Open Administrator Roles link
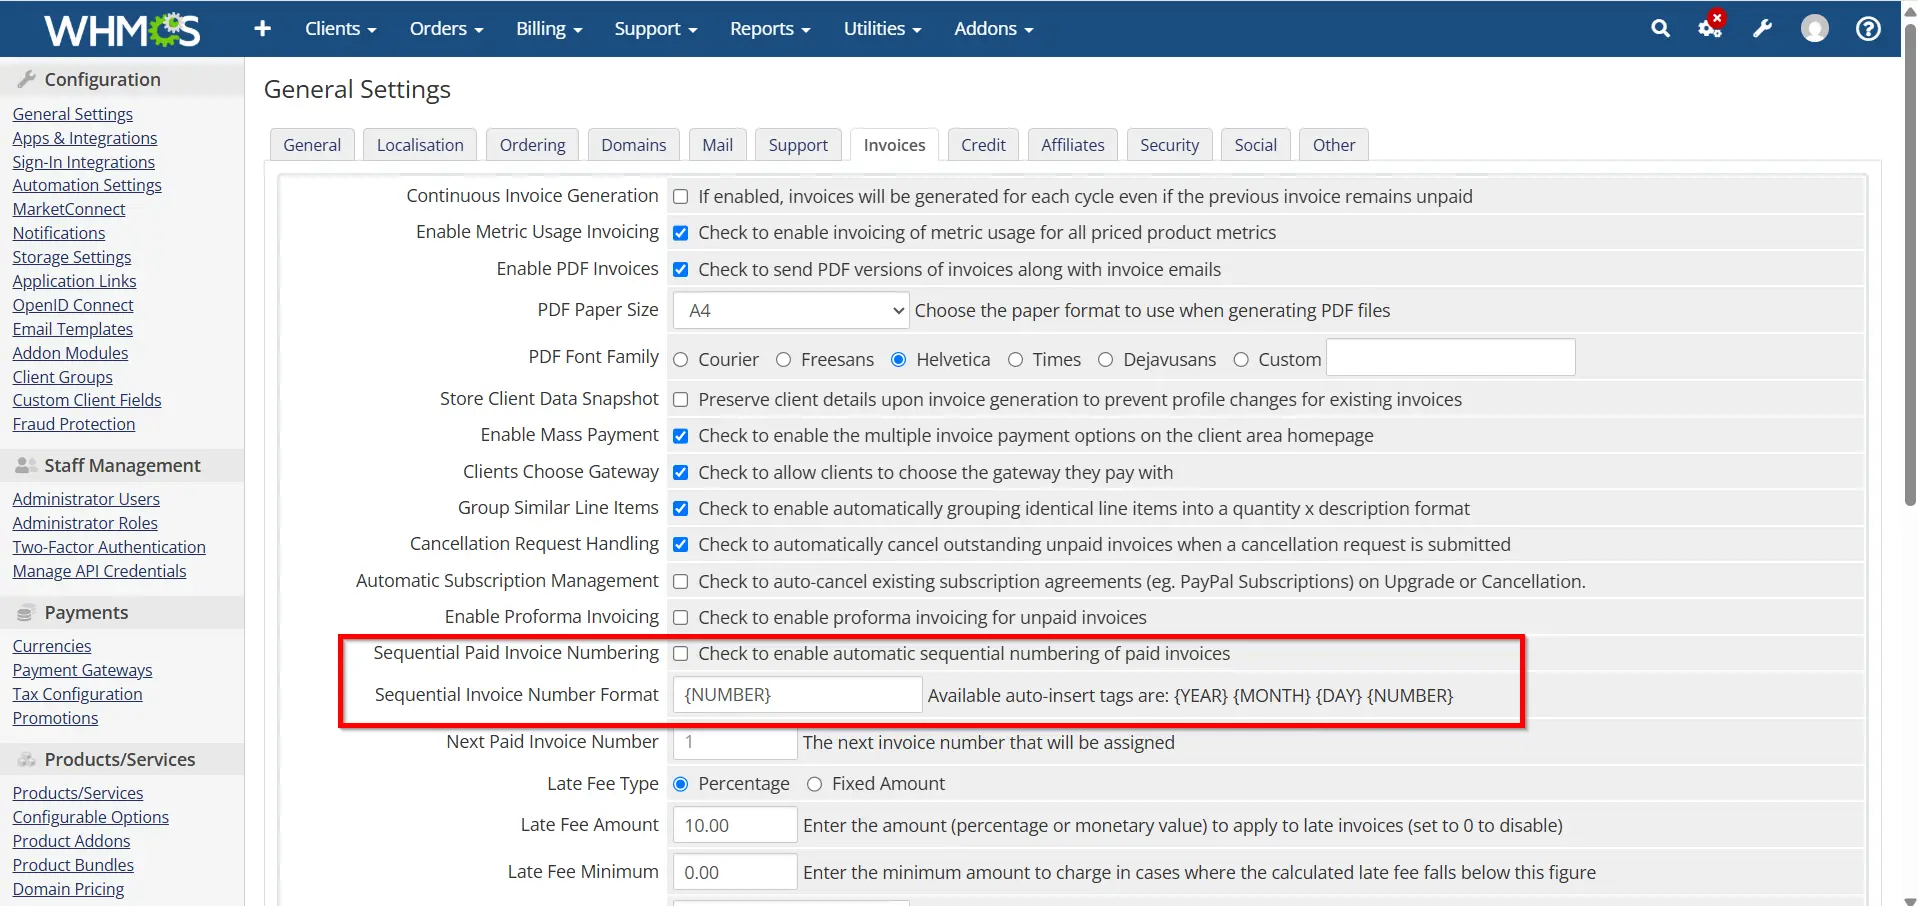This screenshot has height=906, width=1918. click(x=85, y=523)
